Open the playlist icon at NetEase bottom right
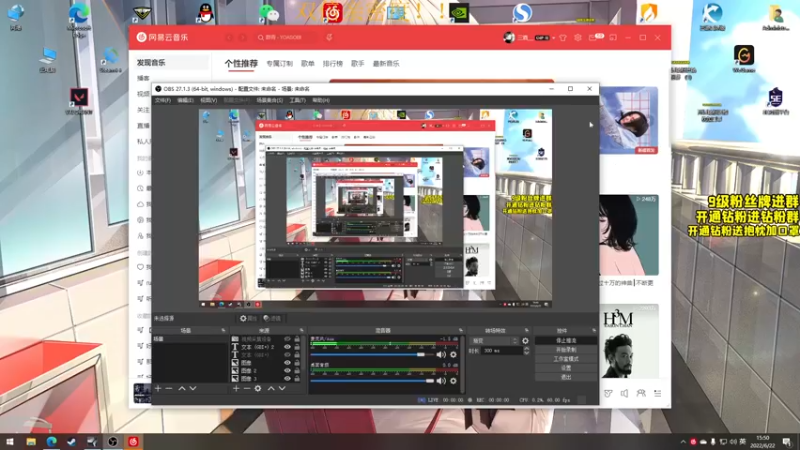 657,393
